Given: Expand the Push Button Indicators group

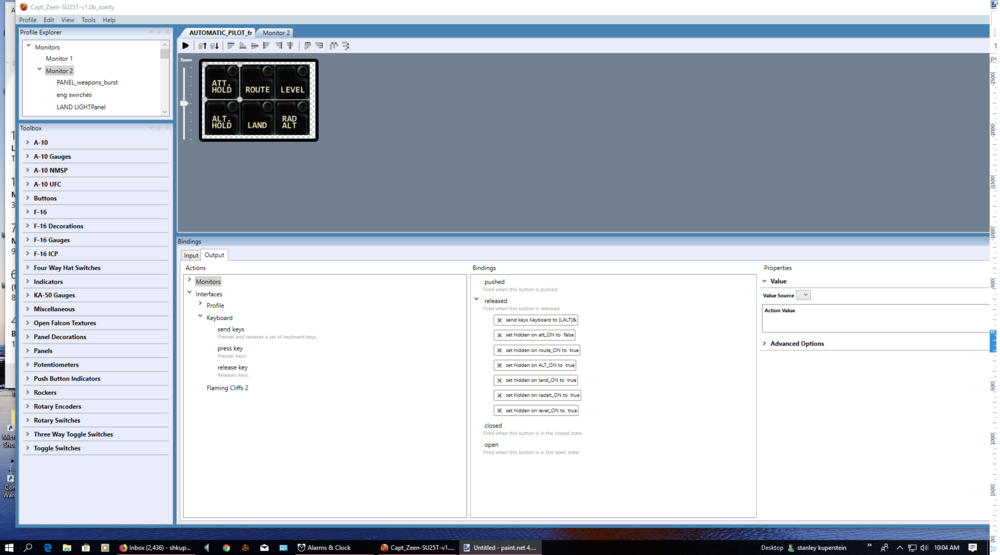Looking at the screenshot, I should (x=27, y=378).
